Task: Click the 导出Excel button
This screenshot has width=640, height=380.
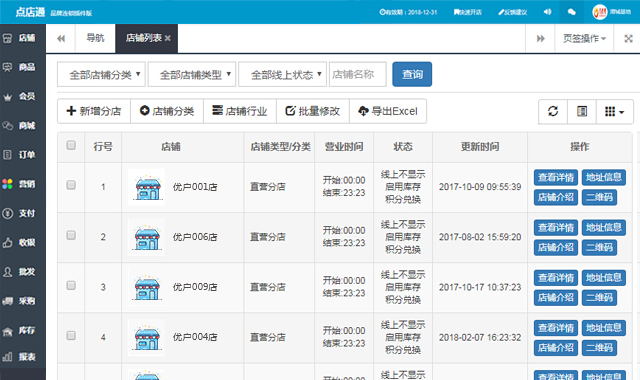Action: click(388, 111)
